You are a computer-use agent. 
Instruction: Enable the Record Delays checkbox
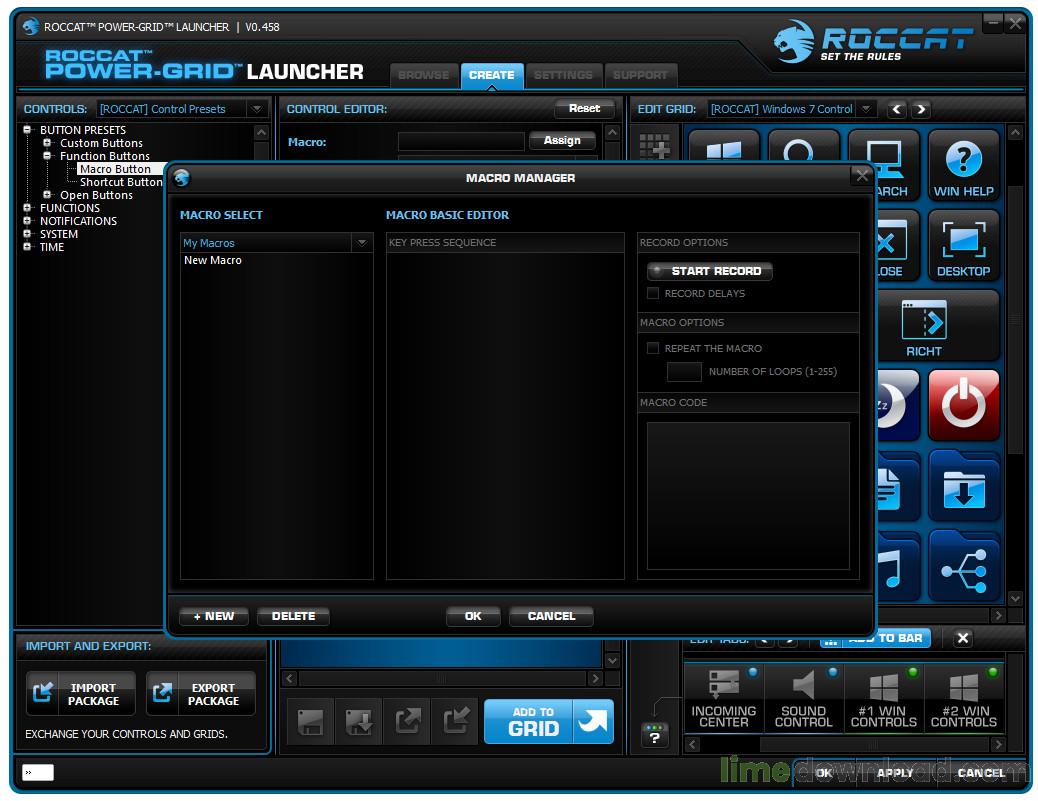[x=653, y=294]
